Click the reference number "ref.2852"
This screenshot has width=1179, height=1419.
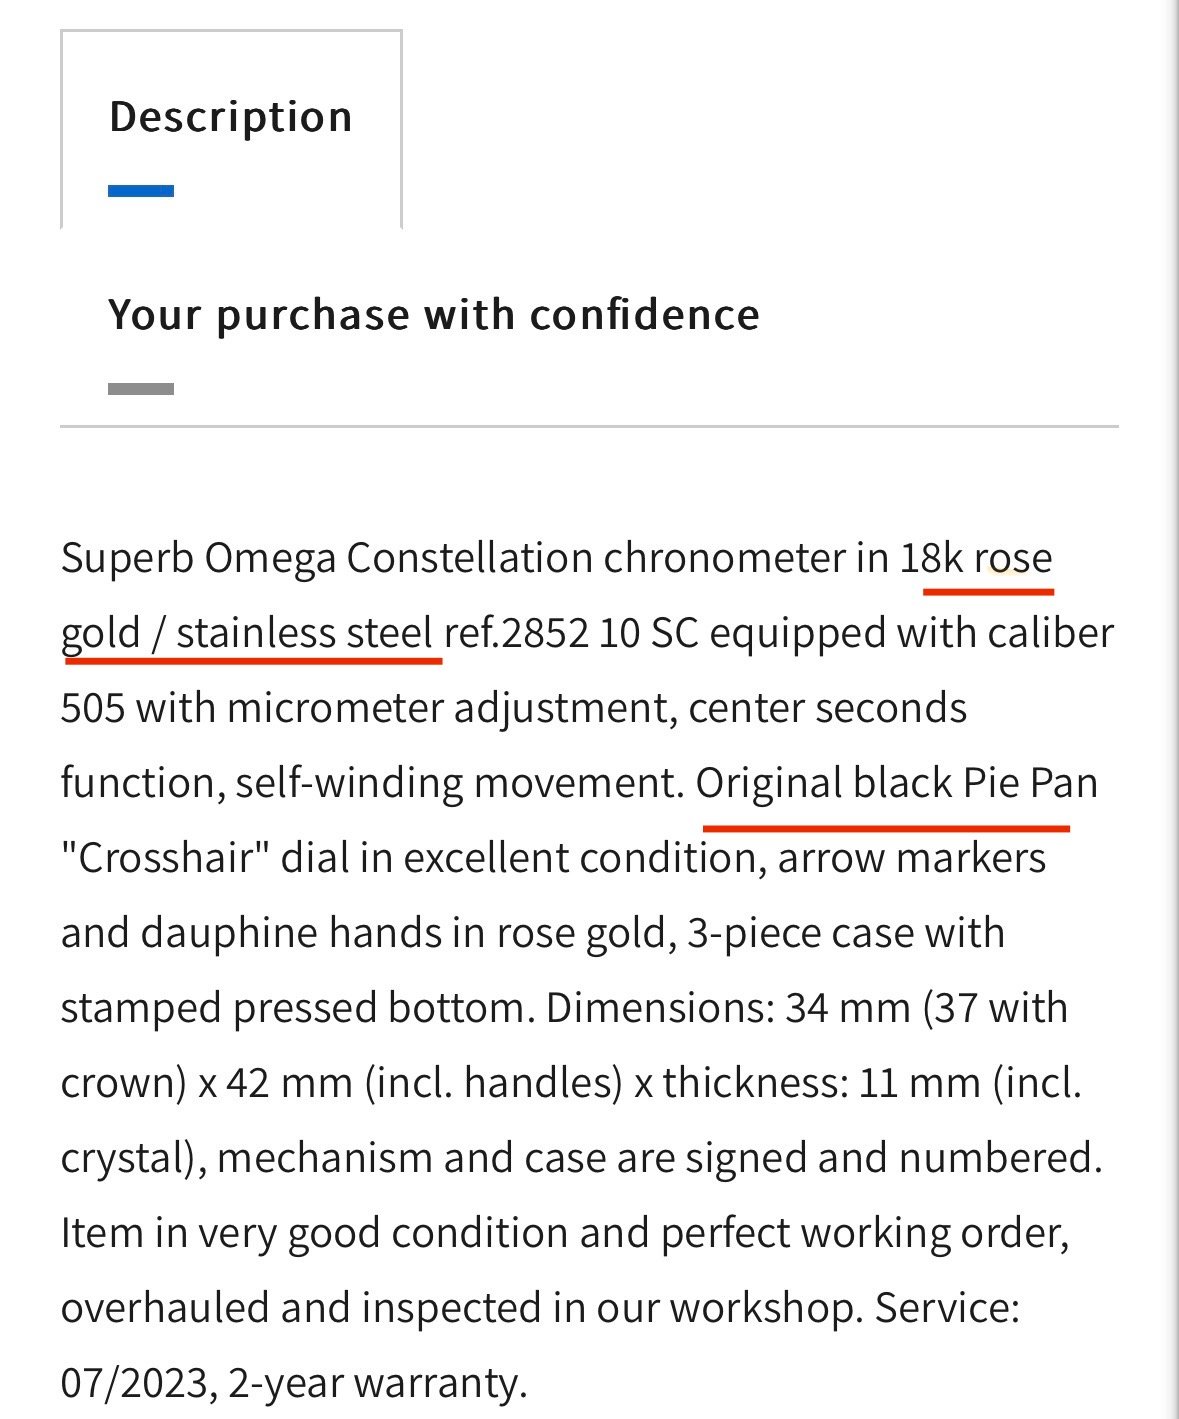pyautogui.click(x=516, y=633)
